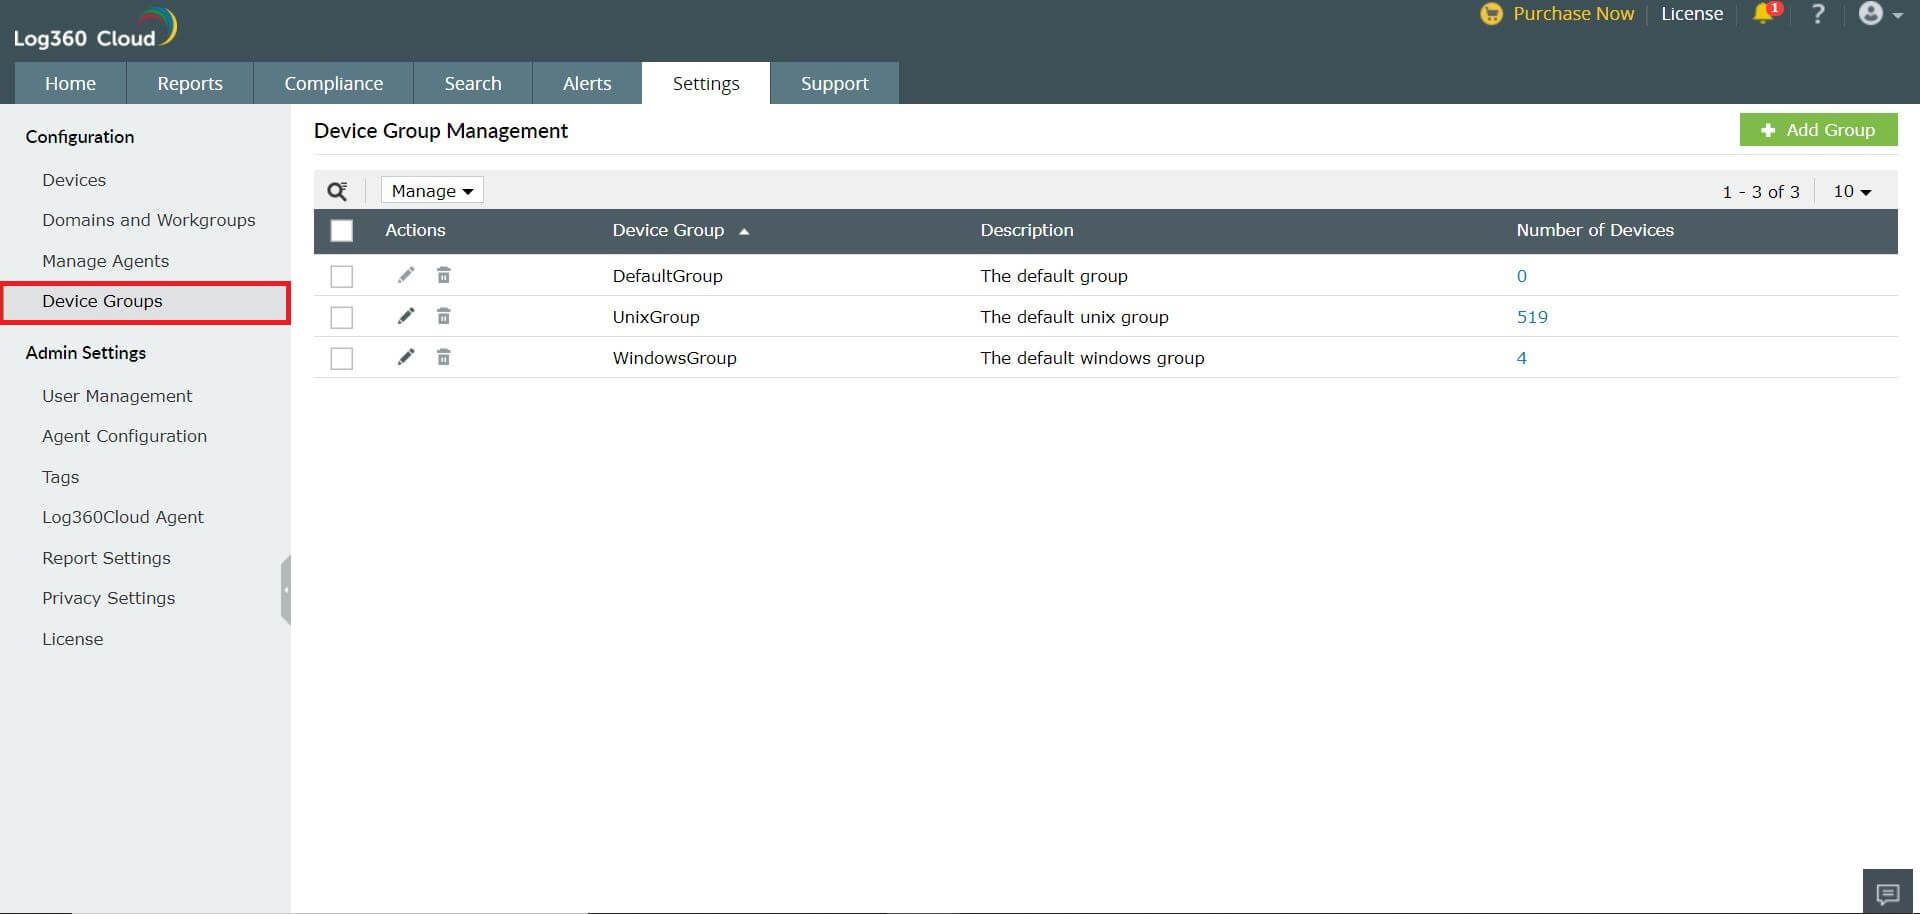Check the WindowsGroup row checkbox
The width and height of the screenshot is (1920, 914).
tap(342, 357)
